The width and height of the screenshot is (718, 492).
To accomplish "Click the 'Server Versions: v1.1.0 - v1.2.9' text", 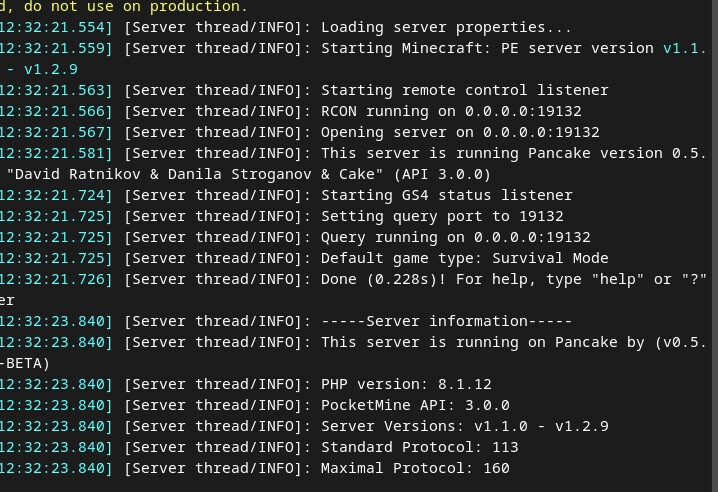I will (x=464, y=426).
